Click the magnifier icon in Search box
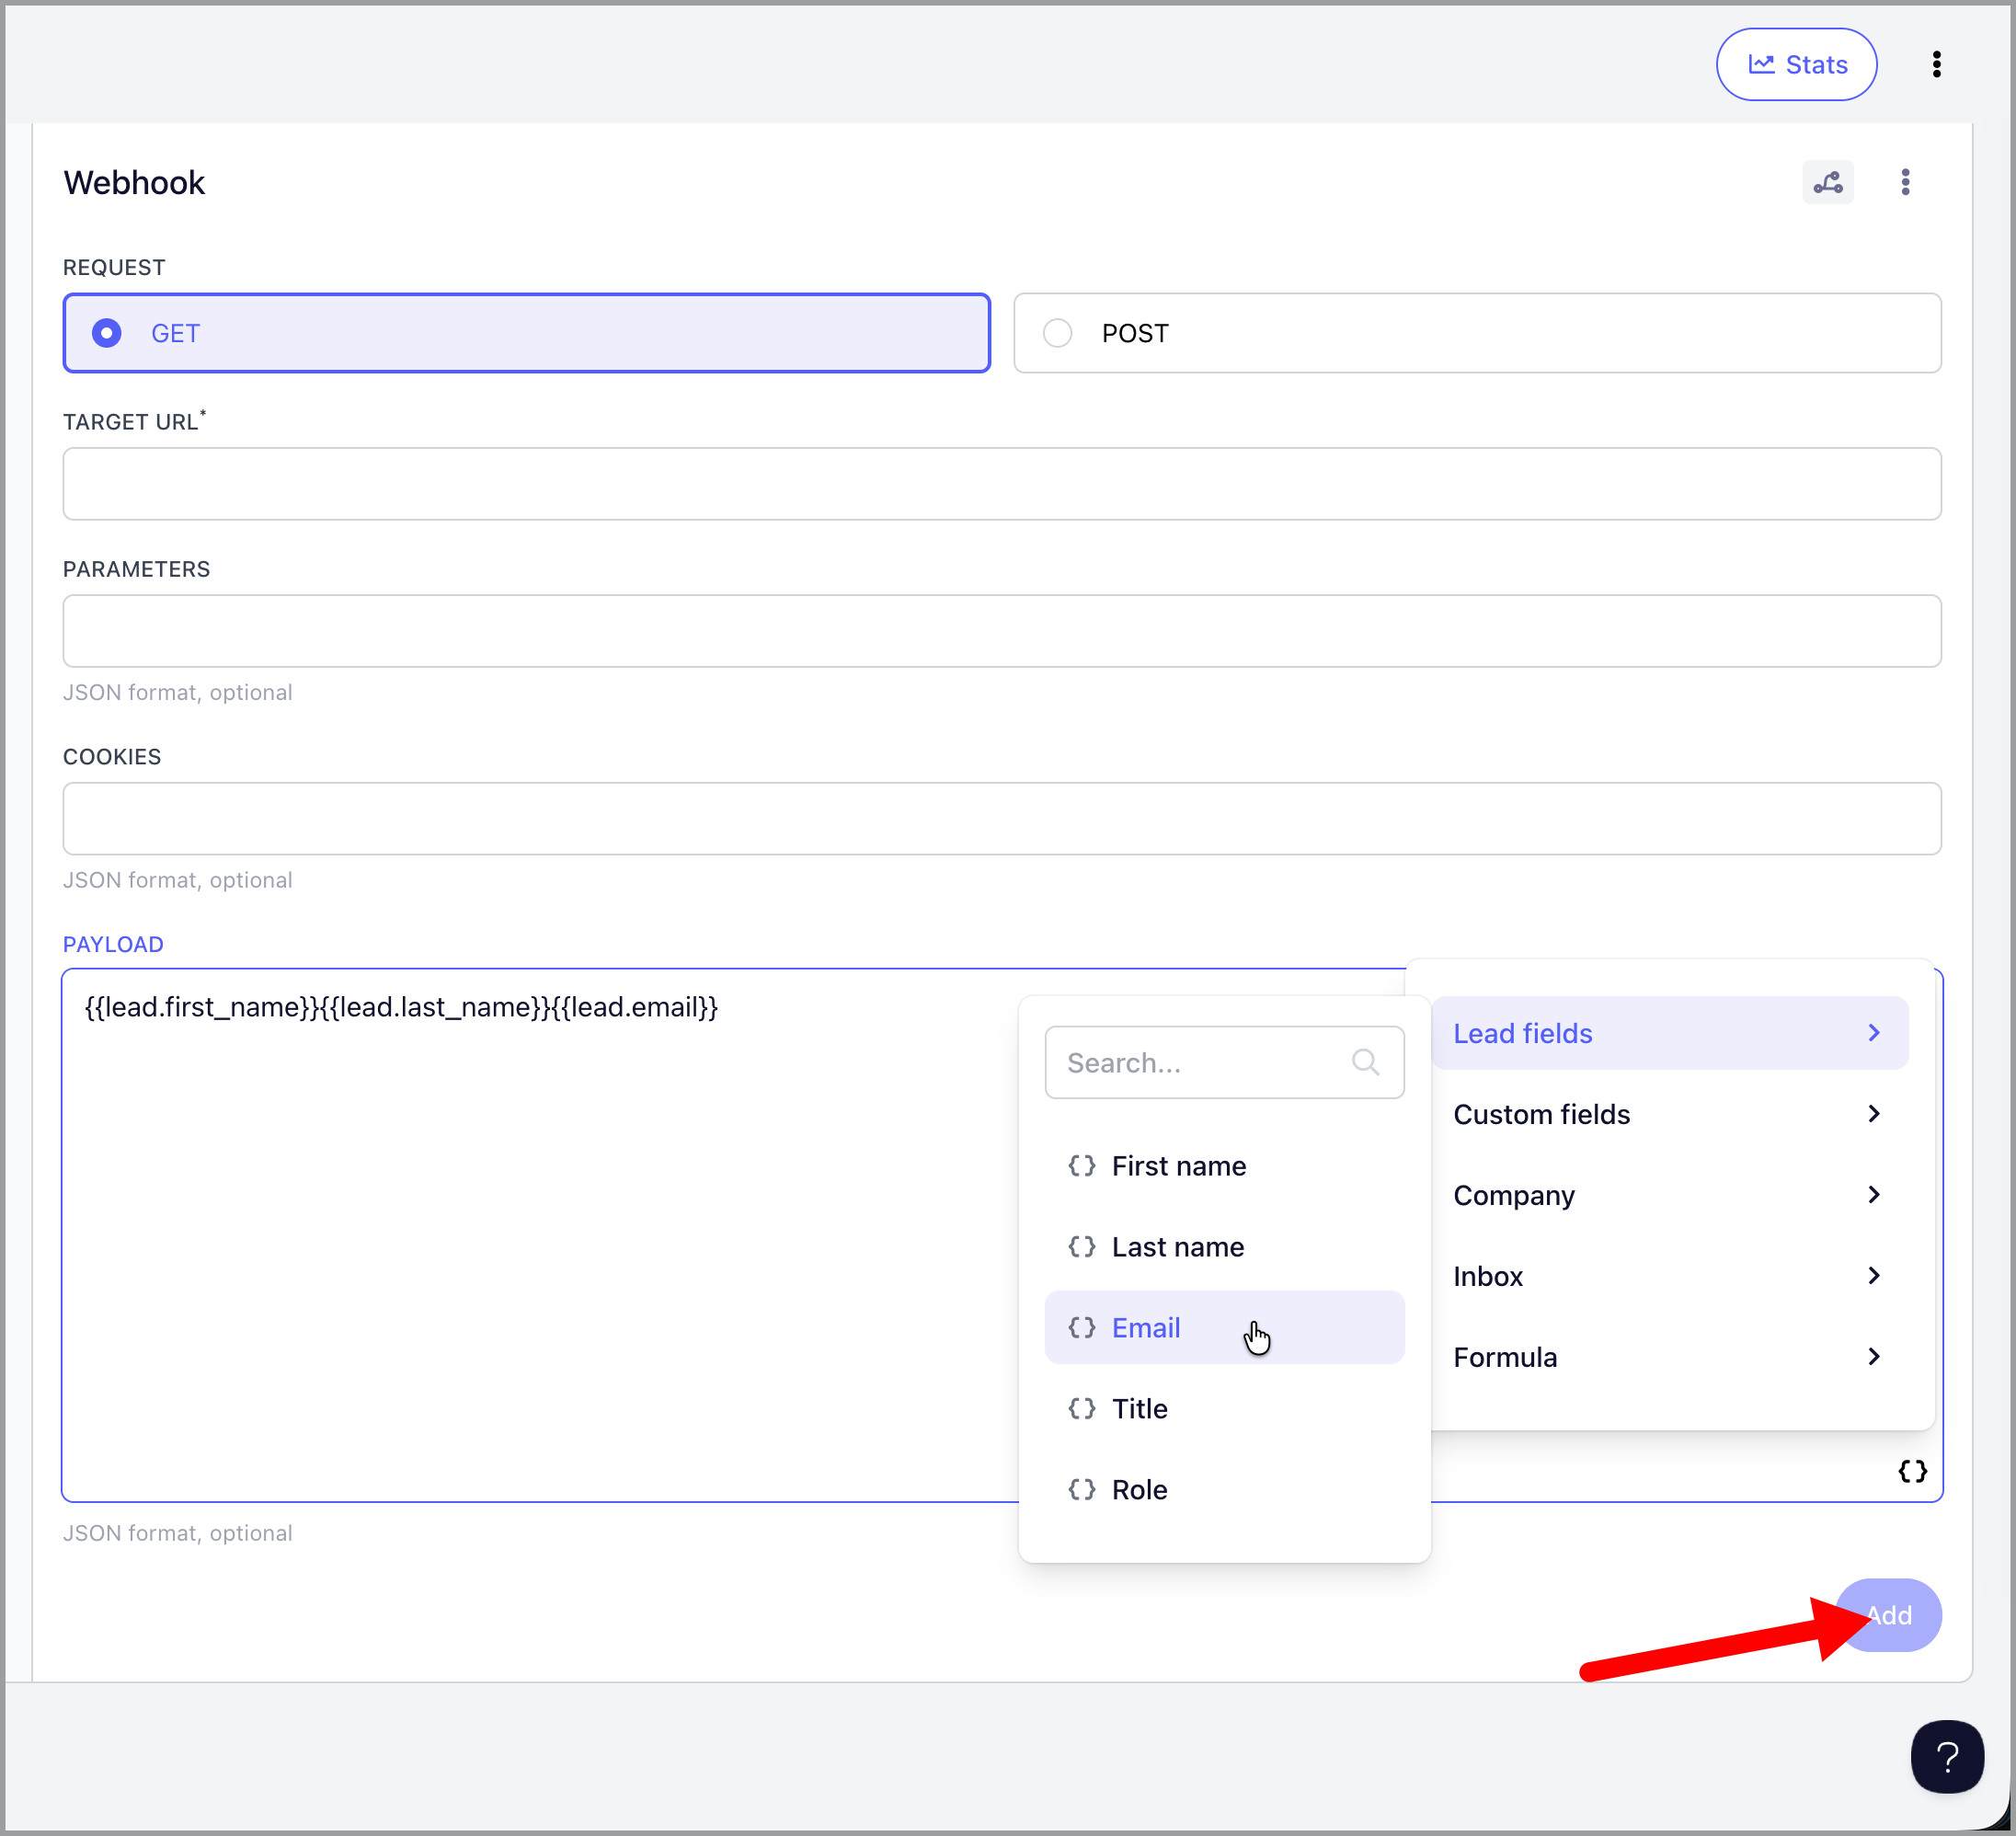2016x1836 pixels. point(1365,1062)
